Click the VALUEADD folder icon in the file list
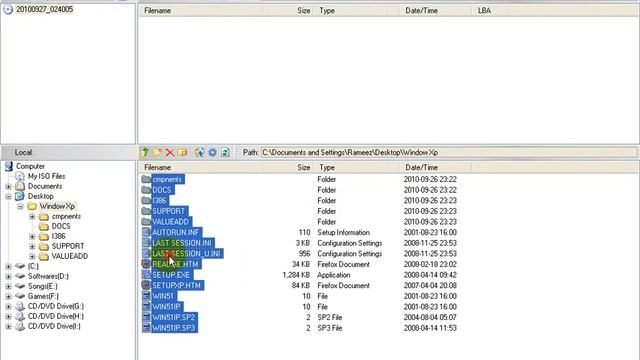 pos(146,222)
